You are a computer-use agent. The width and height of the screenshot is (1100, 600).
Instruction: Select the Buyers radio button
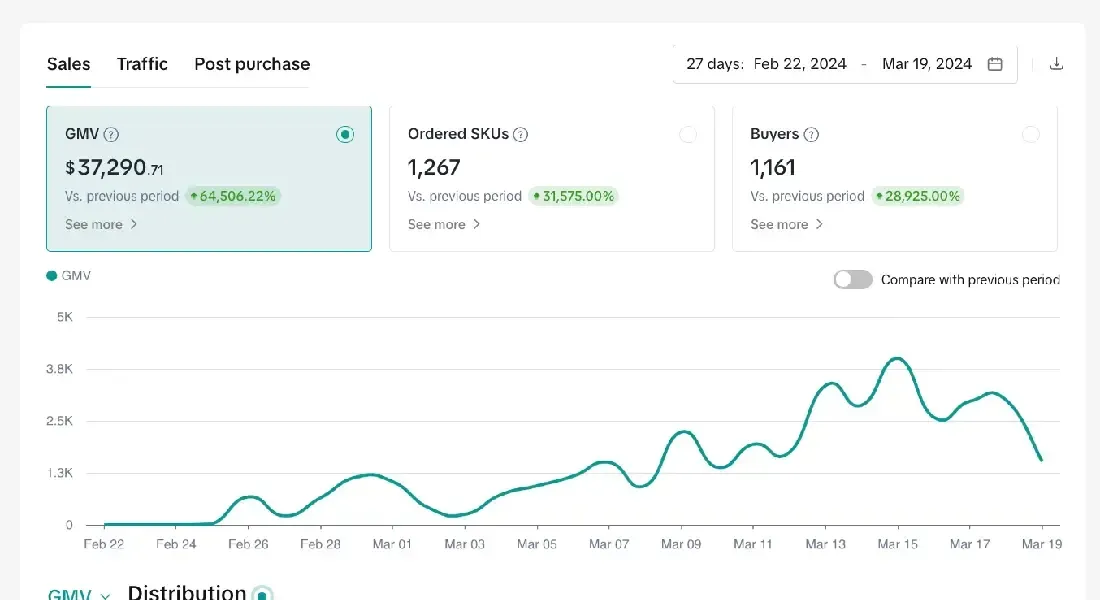tap(1030, 134)
